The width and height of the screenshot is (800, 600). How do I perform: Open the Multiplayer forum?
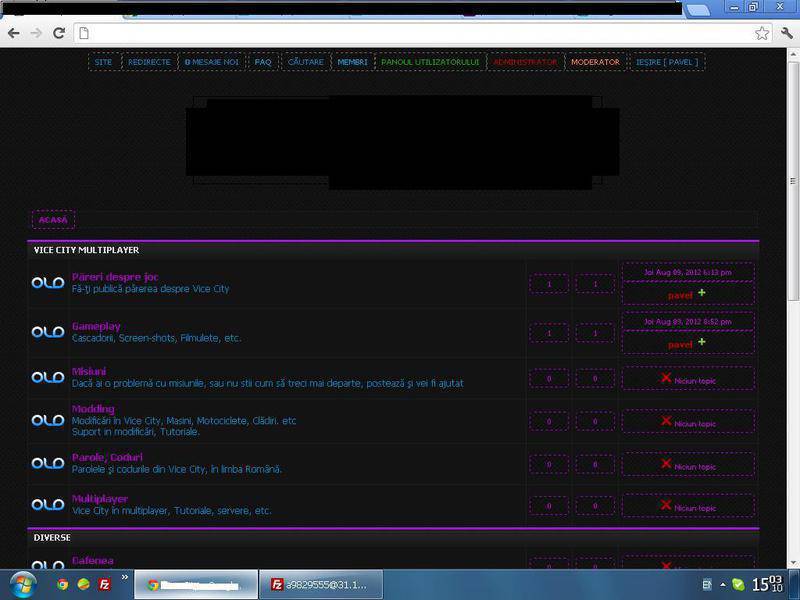tap(100, 499)
